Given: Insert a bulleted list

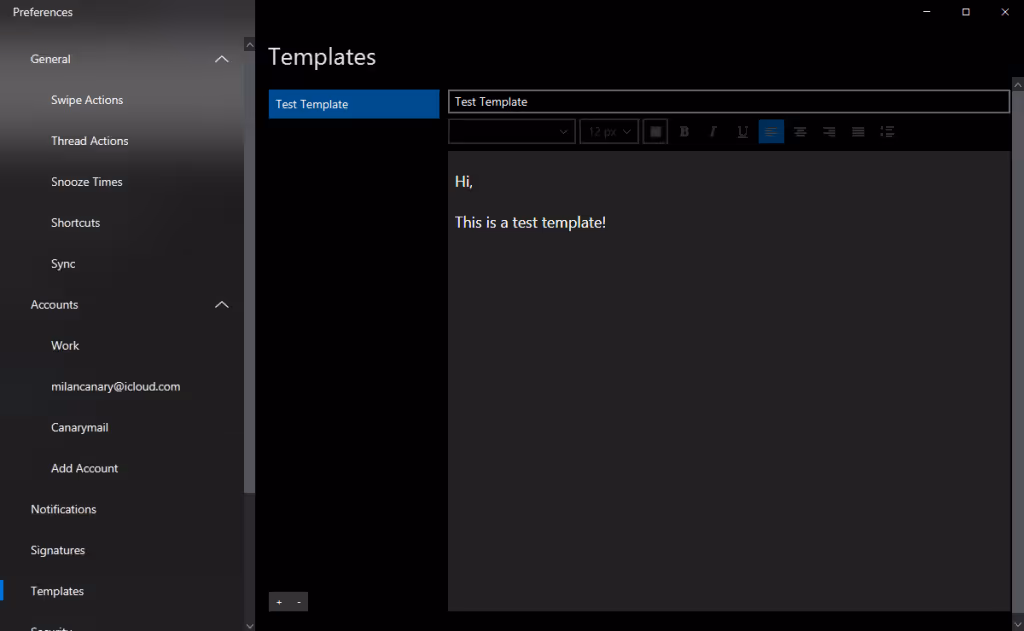Looking at the screenshot, I should click(x=887, y=131).
